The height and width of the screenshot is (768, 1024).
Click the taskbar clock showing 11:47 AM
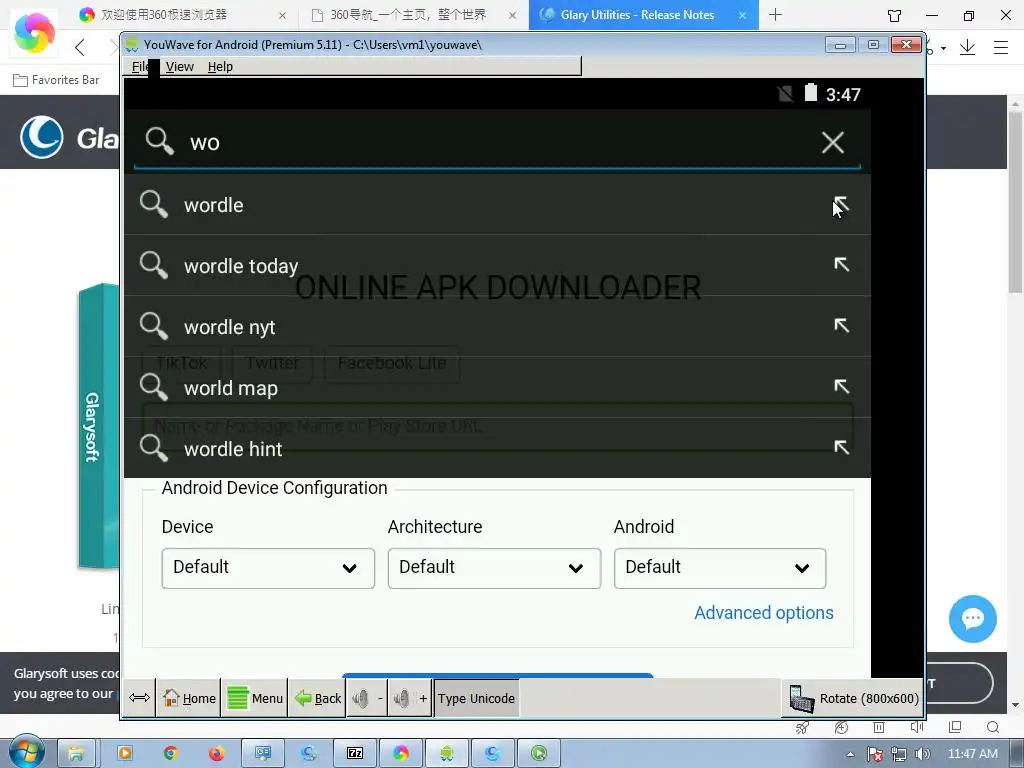972,754
